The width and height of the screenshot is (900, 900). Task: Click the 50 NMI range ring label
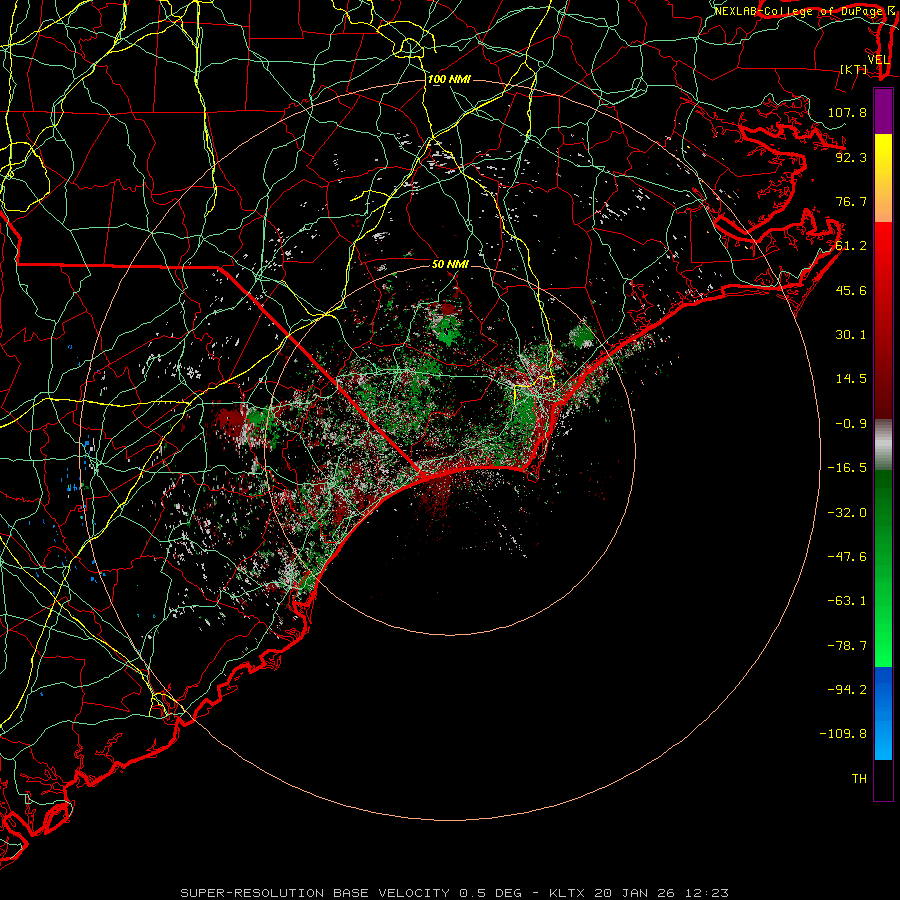click(450, 264)
